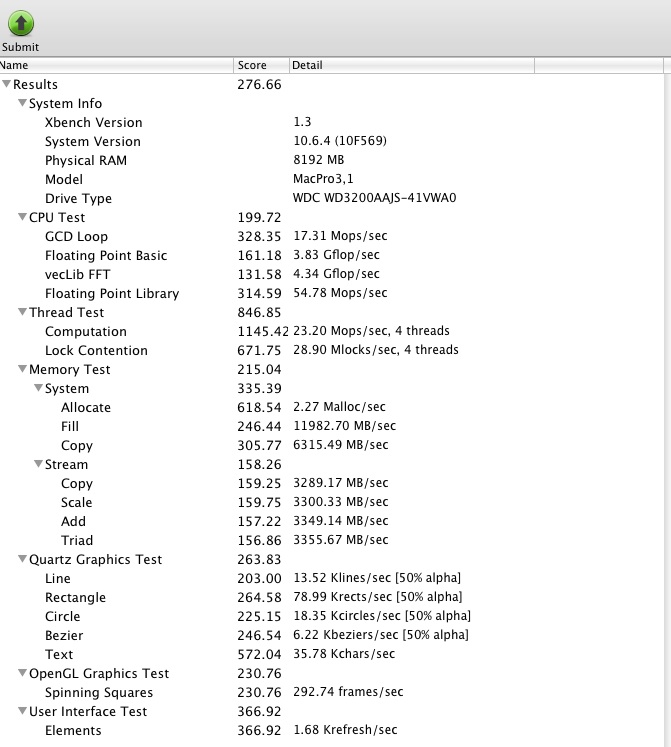Click the 35.78 Kchars/sec detail
The height and width of the screenshot is (747, 671).
pyautogui.click(x=344, y=654)
